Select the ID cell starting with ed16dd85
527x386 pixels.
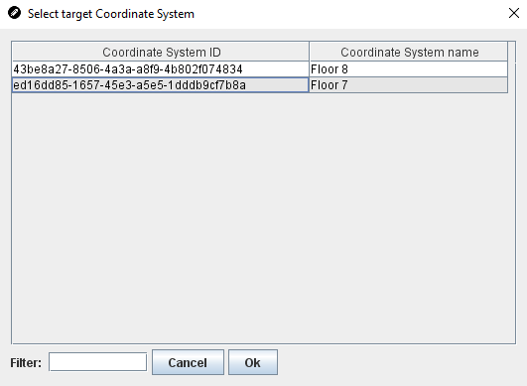tap(161, 85)
